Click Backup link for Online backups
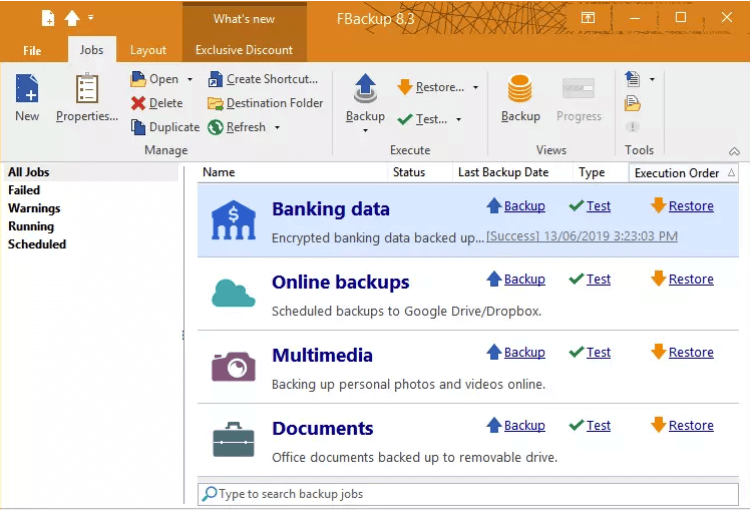The width and height of the screenshot is (750, 510). (524, 279)
